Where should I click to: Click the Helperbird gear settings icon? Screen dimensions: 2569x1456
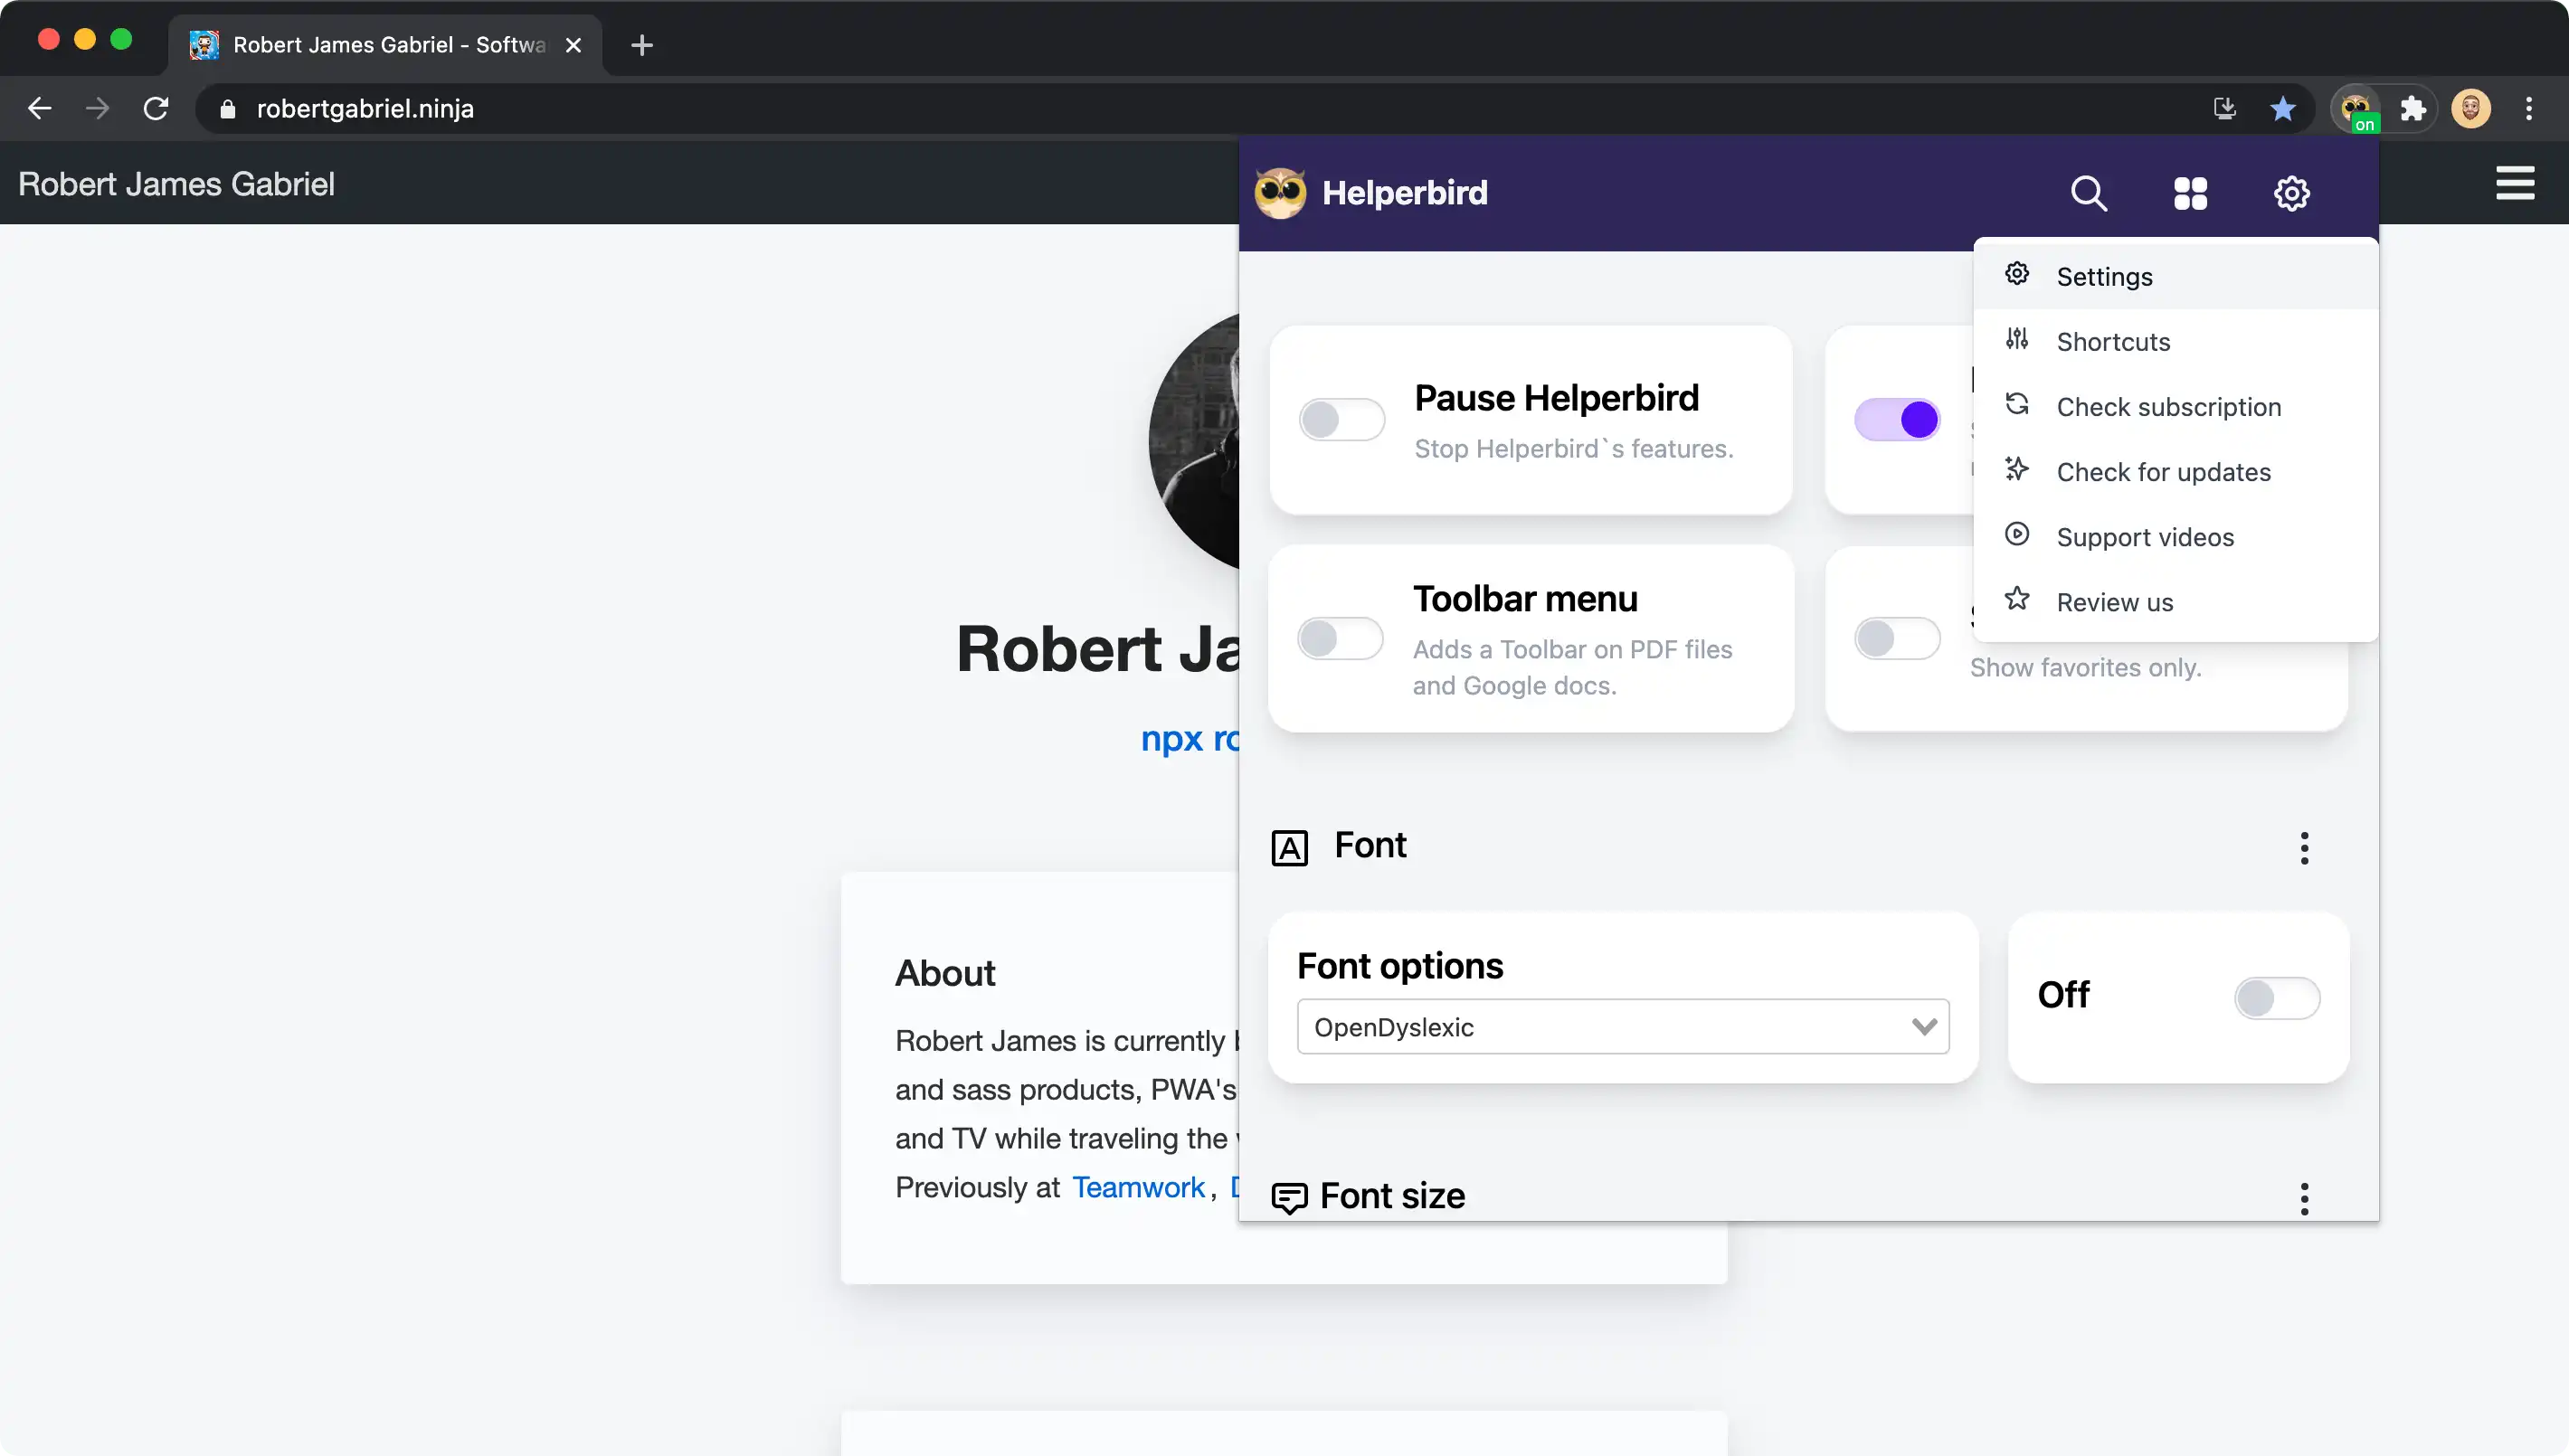pos(2291,193)
